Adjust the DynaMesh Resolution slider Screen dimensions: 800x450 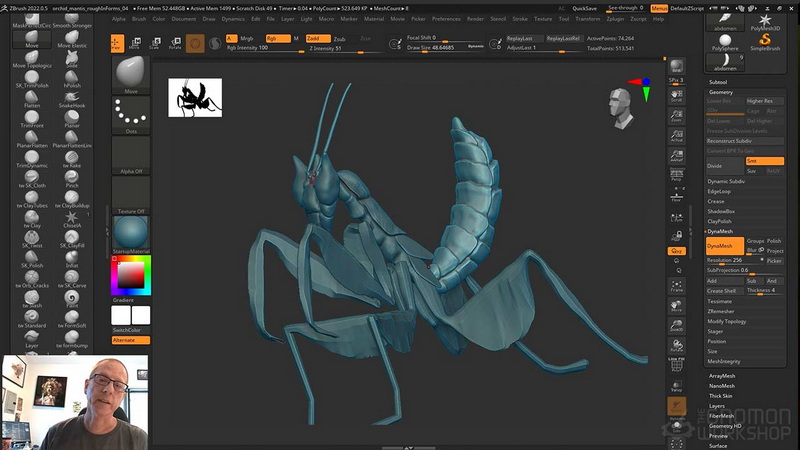[735, 261]
